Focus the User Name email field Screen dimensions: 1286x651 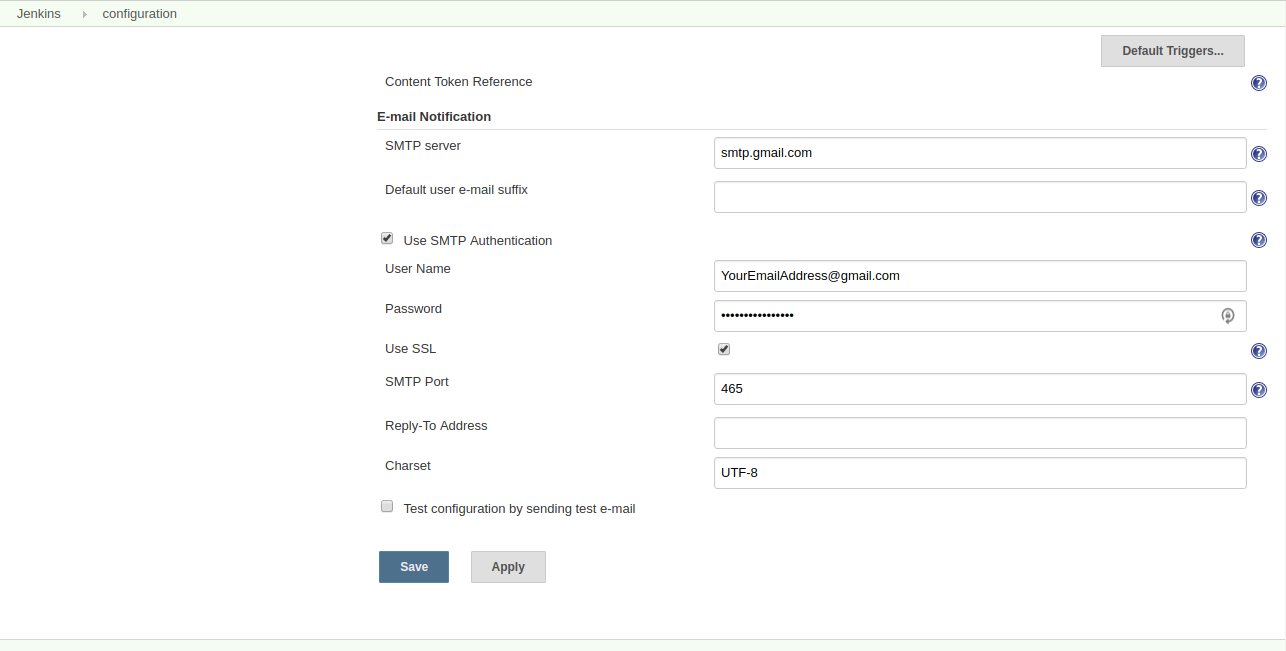click(980, 276)
